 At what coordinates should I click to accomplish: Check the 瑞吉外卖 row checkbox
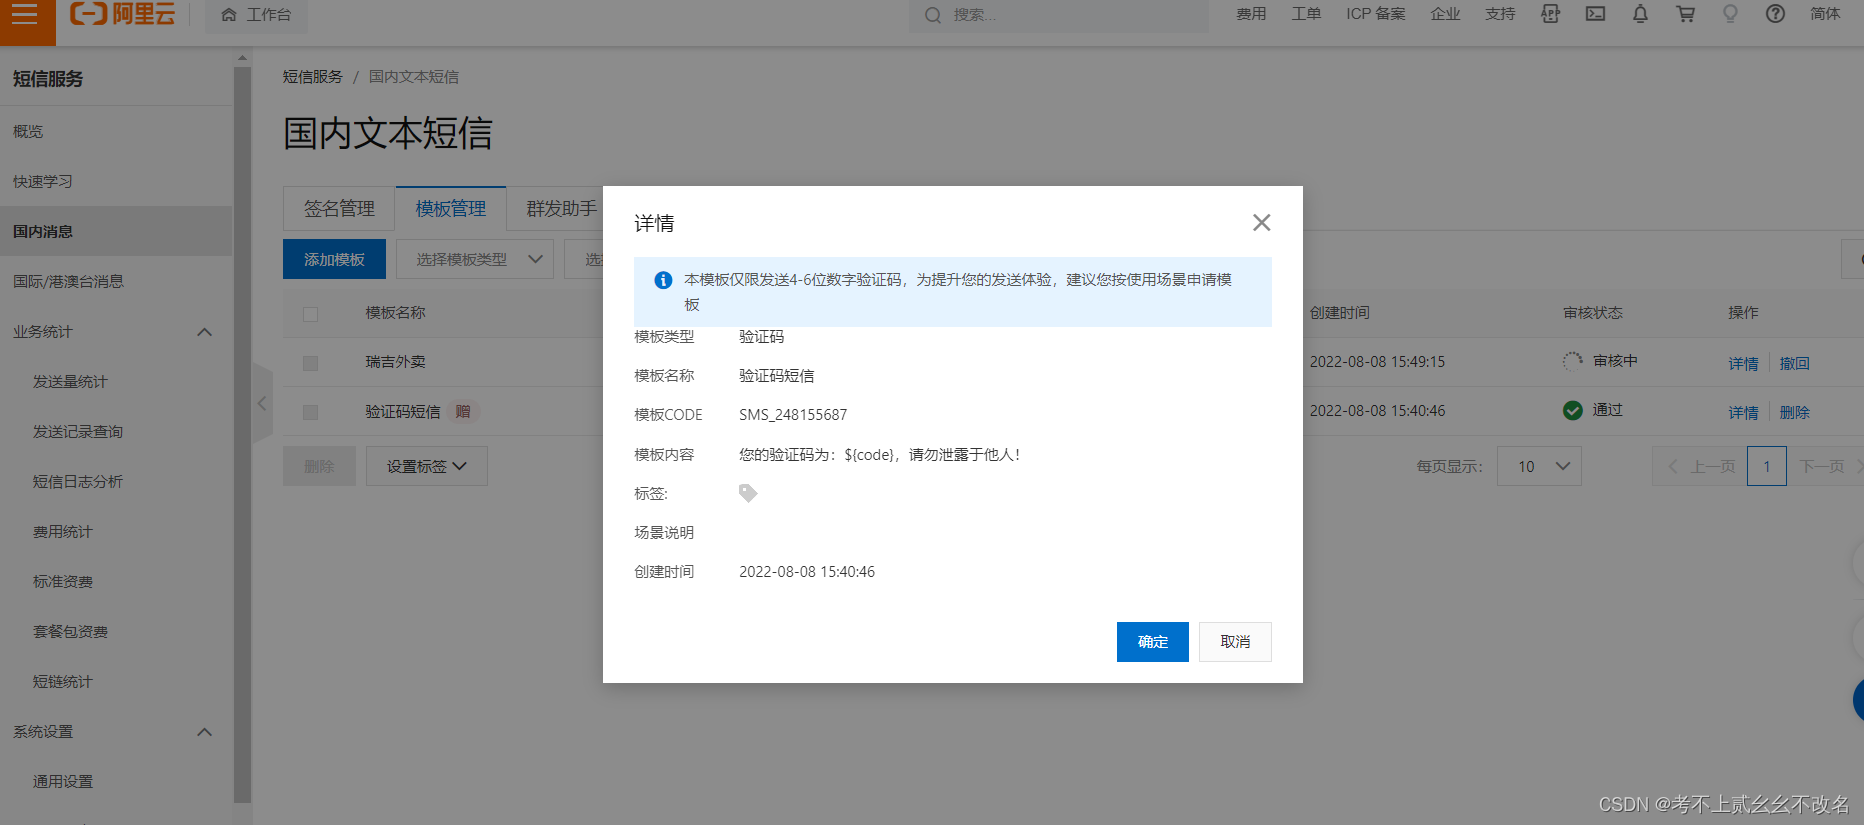click(310, 363)
